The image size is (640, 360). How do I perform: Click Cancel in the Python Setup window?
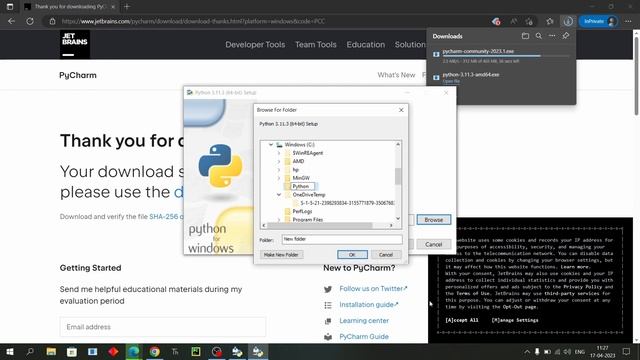433,244
